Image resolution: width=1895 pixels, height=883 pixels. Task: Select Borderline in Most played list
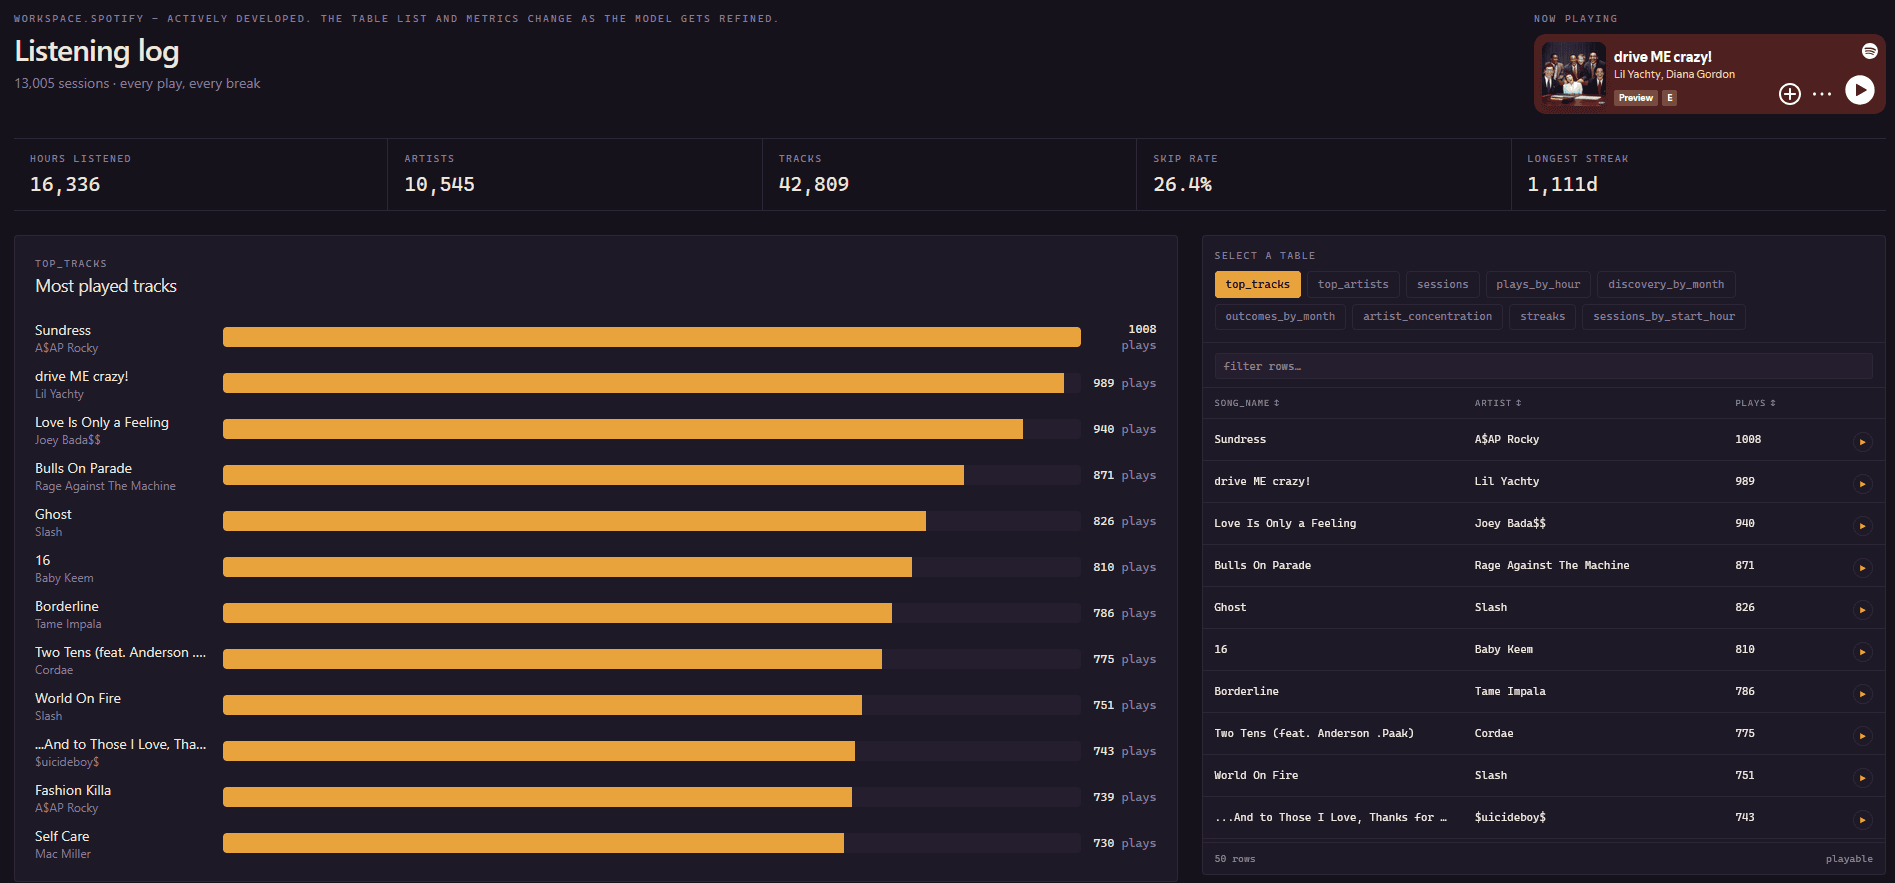(x=67, y=607)
